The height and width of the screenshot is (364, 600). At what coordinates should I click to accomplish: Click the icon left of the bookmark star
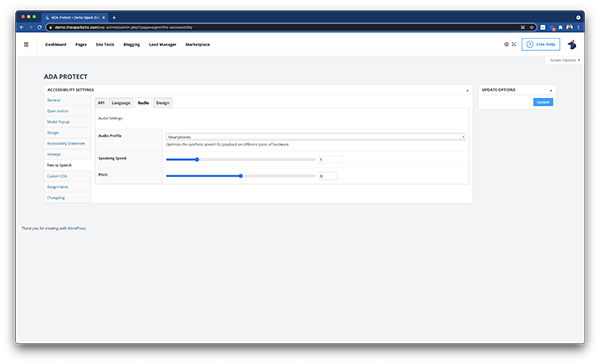[523, 27]
